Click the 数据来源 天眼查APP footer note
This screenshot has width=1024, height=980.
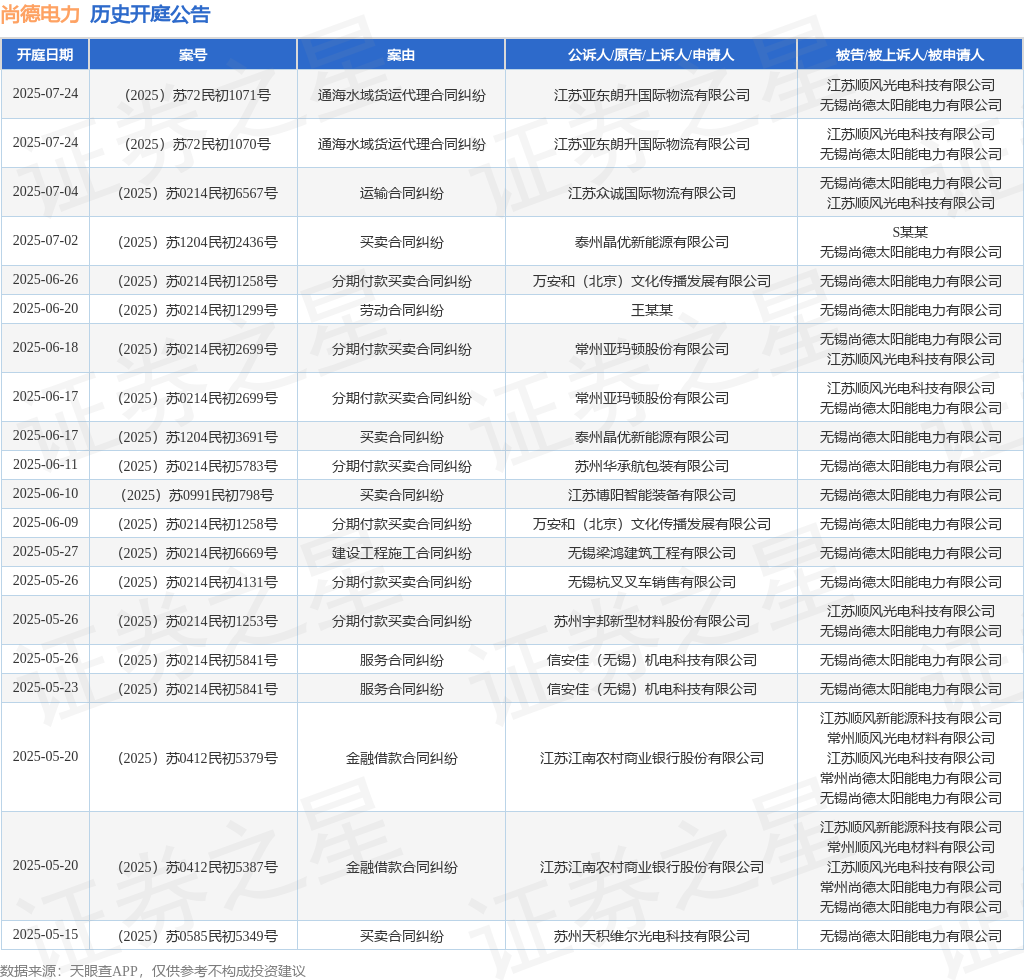(x=153, y=972)
